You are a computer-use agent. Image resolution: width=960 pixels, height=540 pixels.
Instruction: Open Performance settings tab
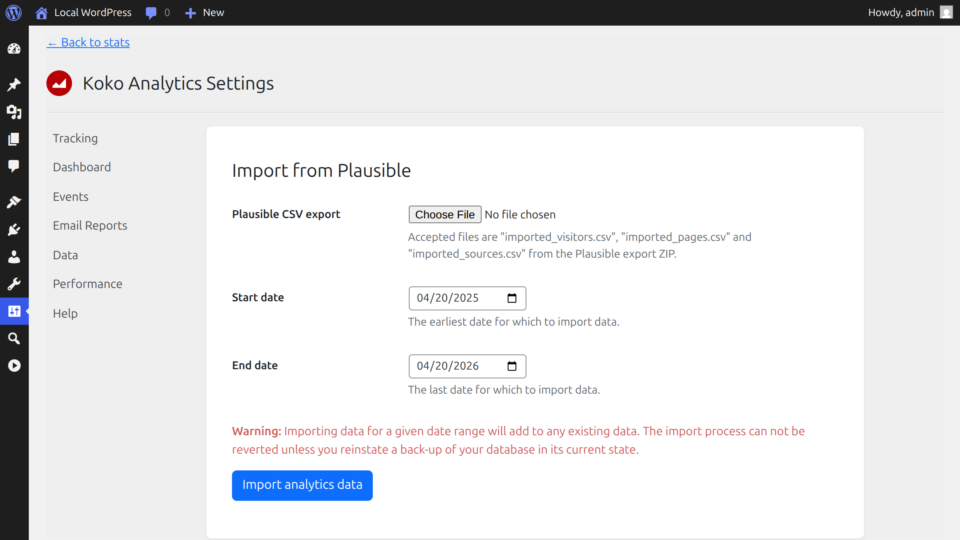pyautogui.click(x=88, y=284)
